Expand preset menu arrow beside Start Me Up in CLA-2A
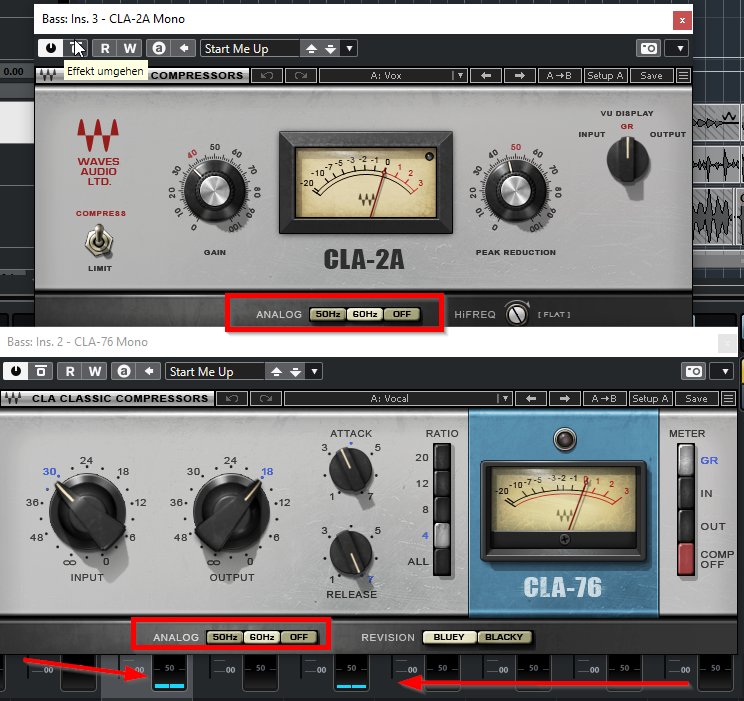Screen dimensions: 744x701 [349, 48]
